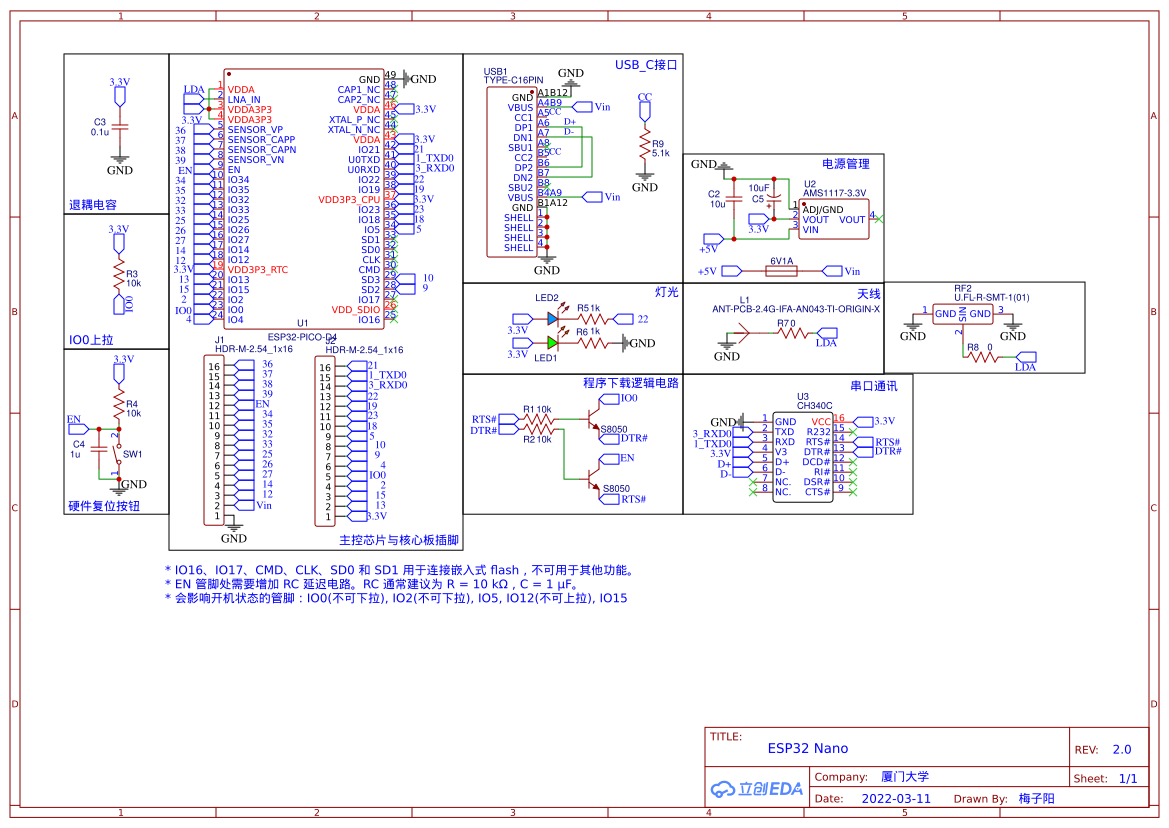The width and height of the screenshot is (1169, 828).
Task: Select the R3 10k pull-up resistor symbol
Action: (118, 274)
